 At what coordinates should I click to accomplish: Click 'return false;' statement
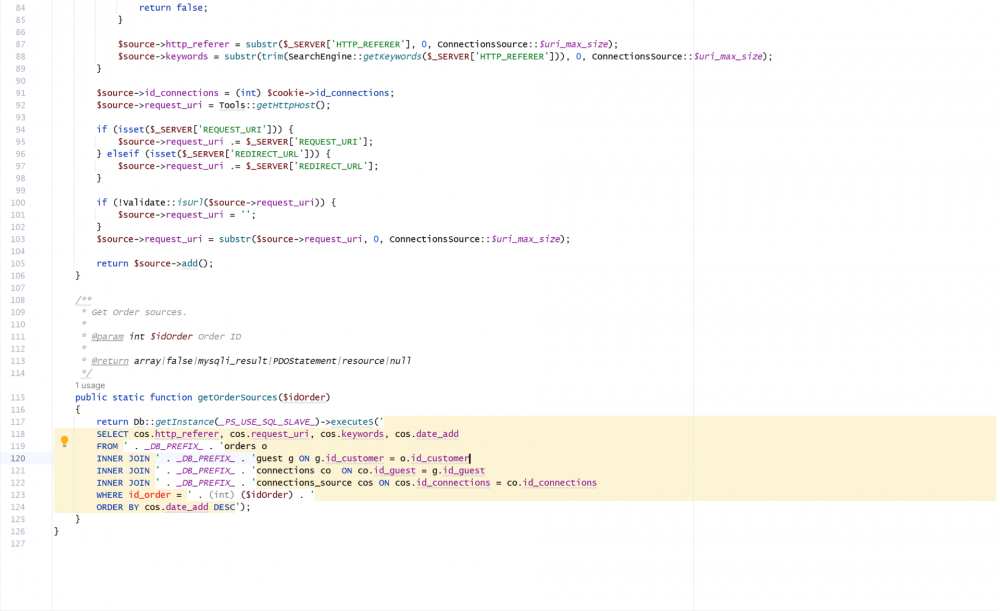click(x=173, y=8)
